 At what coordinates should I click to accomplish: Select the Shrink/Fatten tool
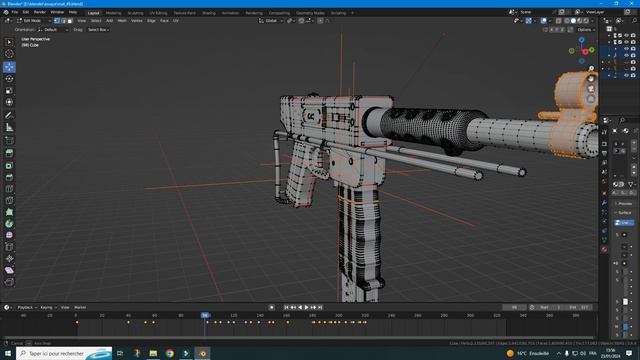point(9,259)
